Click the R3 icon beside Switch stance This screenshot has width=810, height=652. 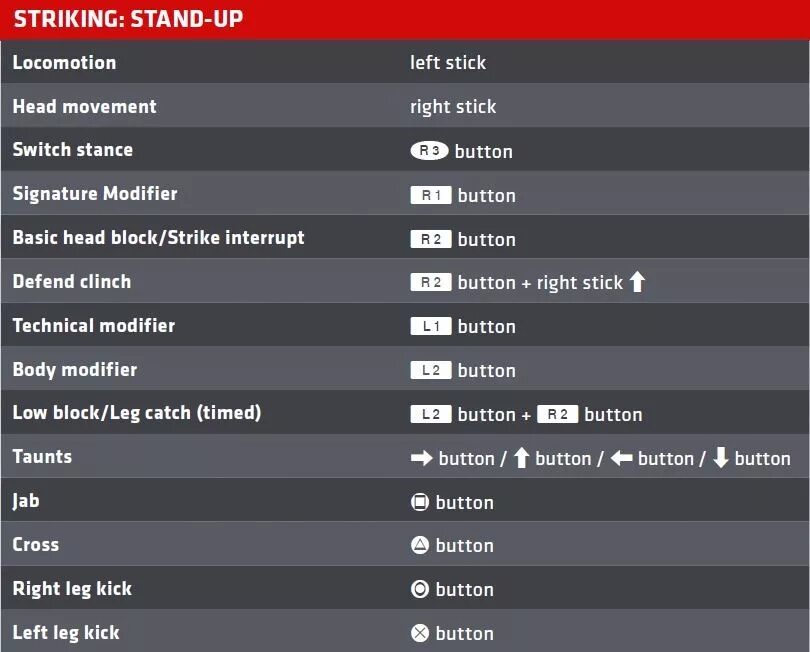coord(429,150)
